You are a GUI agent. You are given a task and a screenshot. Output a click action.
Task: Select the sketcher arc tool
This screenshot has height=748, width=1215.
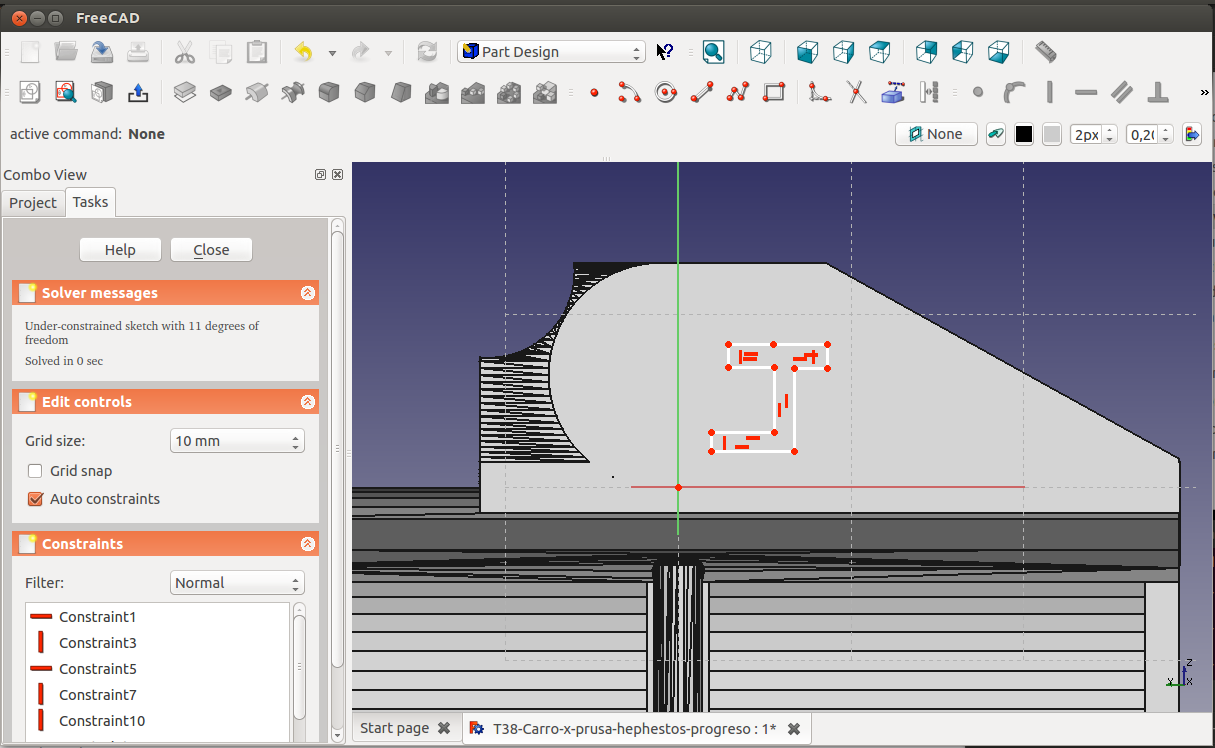[629, 93]
